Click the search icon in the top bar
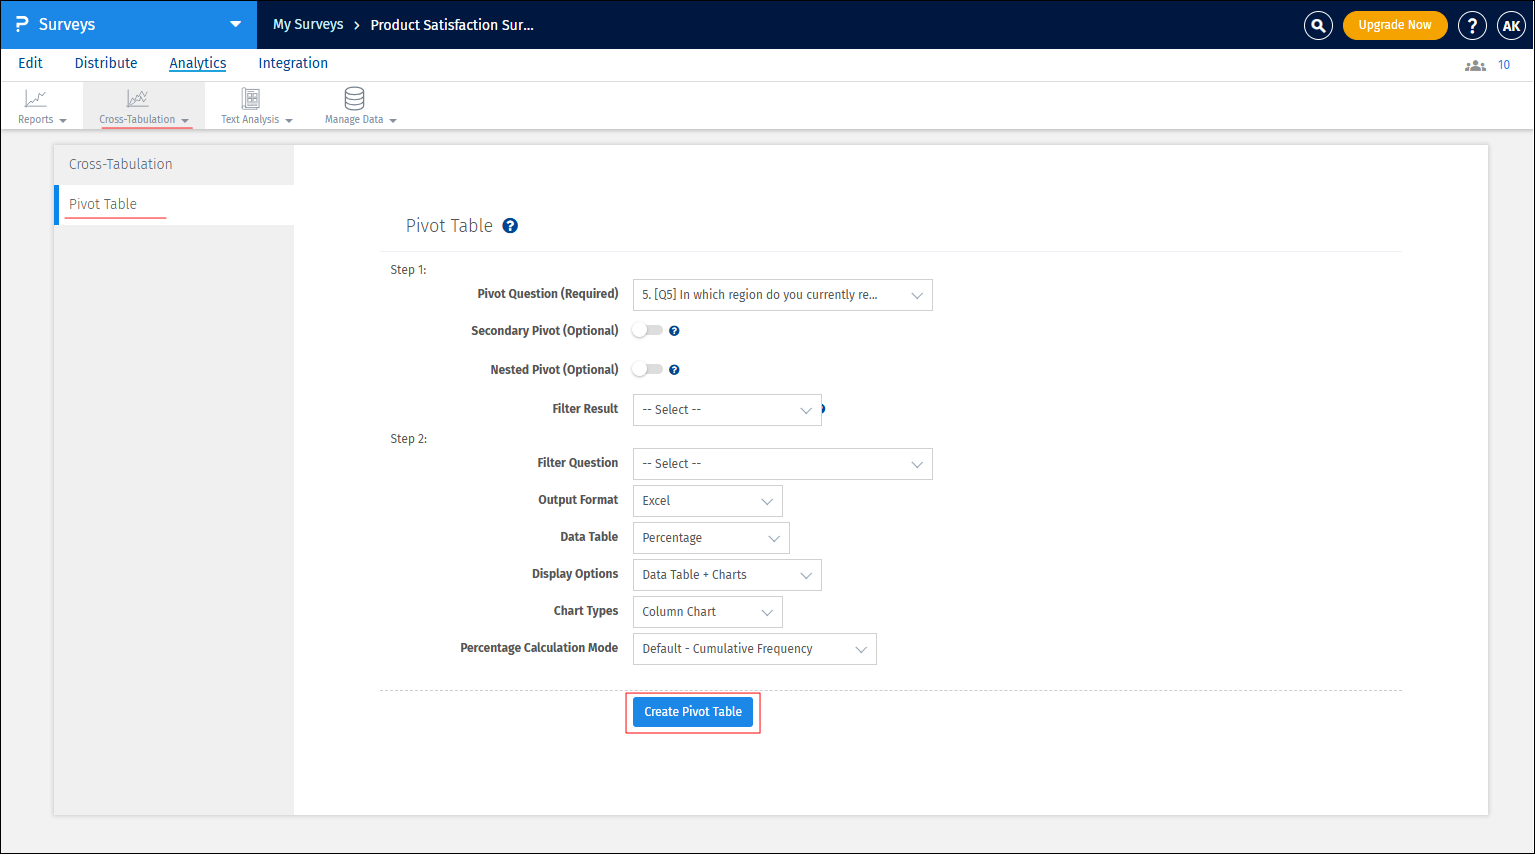This screenshot has width=1535, height=854. tap(1317, 25)
